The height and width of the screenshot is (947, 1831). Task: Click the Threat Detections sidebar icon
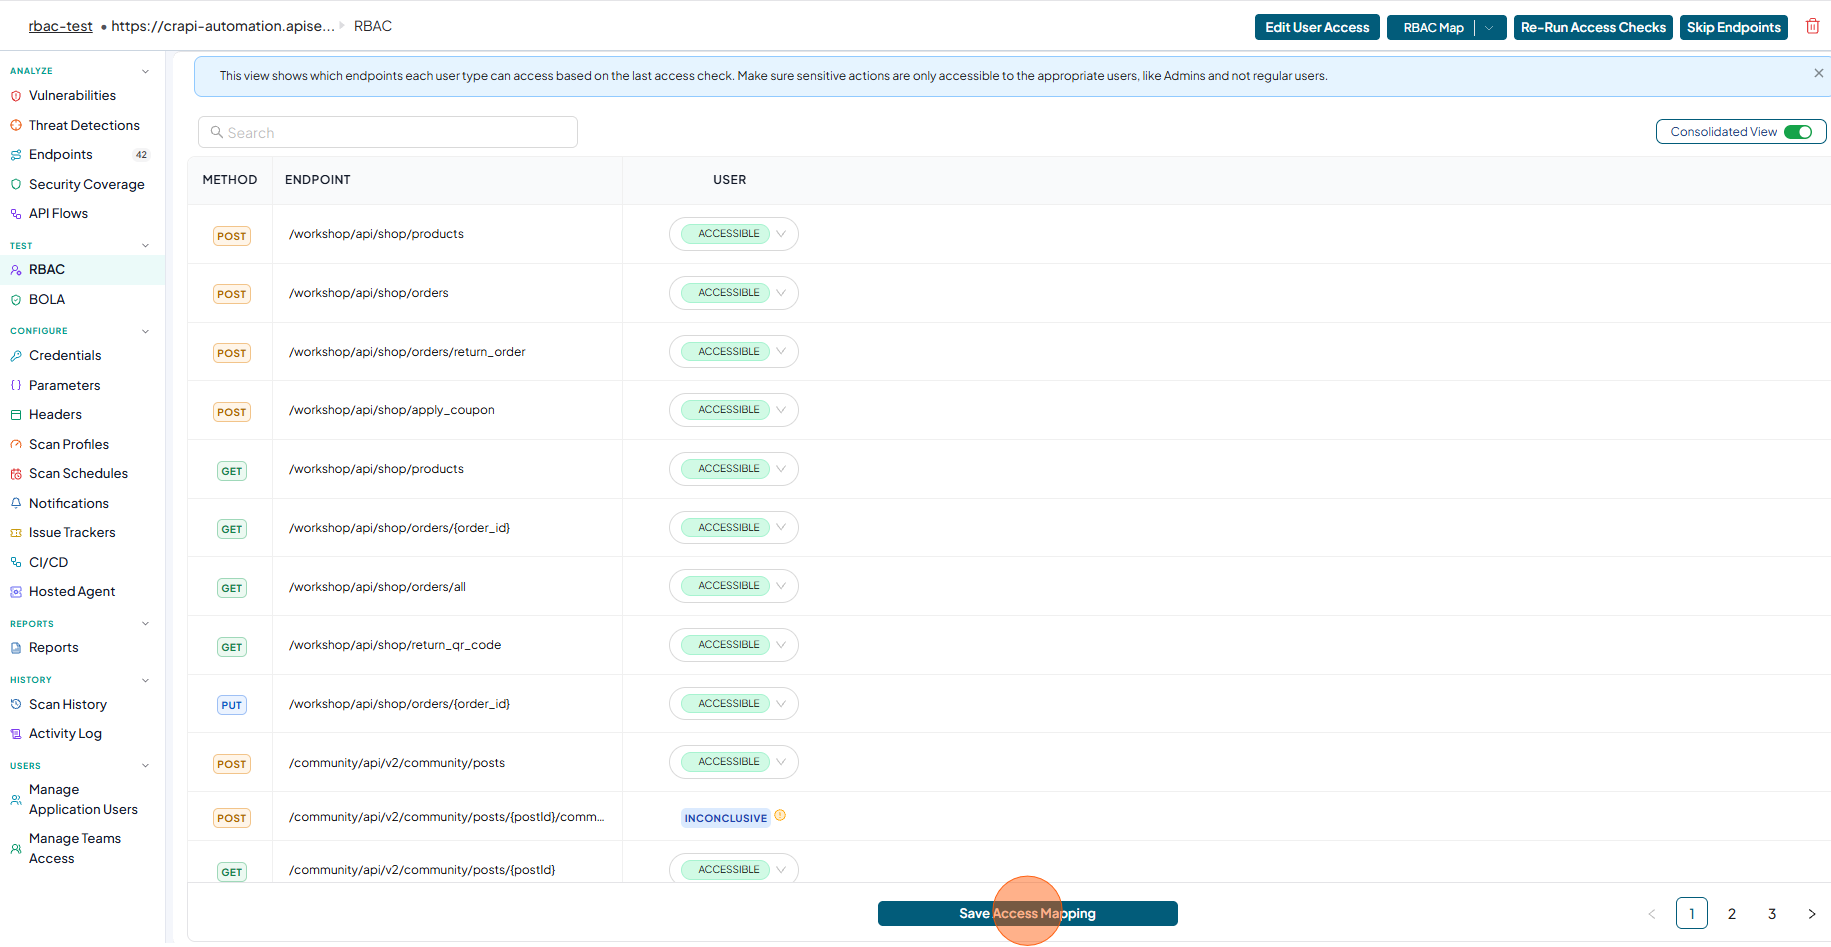pos(16,126)
